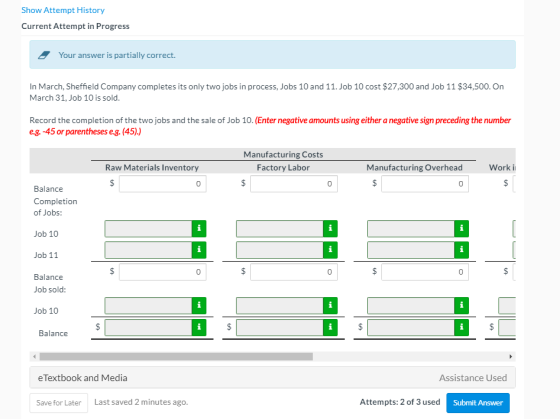Click the horizontal scrollbar thumb under the table
This screenshot has height=419, width=560.
(176, 356)
